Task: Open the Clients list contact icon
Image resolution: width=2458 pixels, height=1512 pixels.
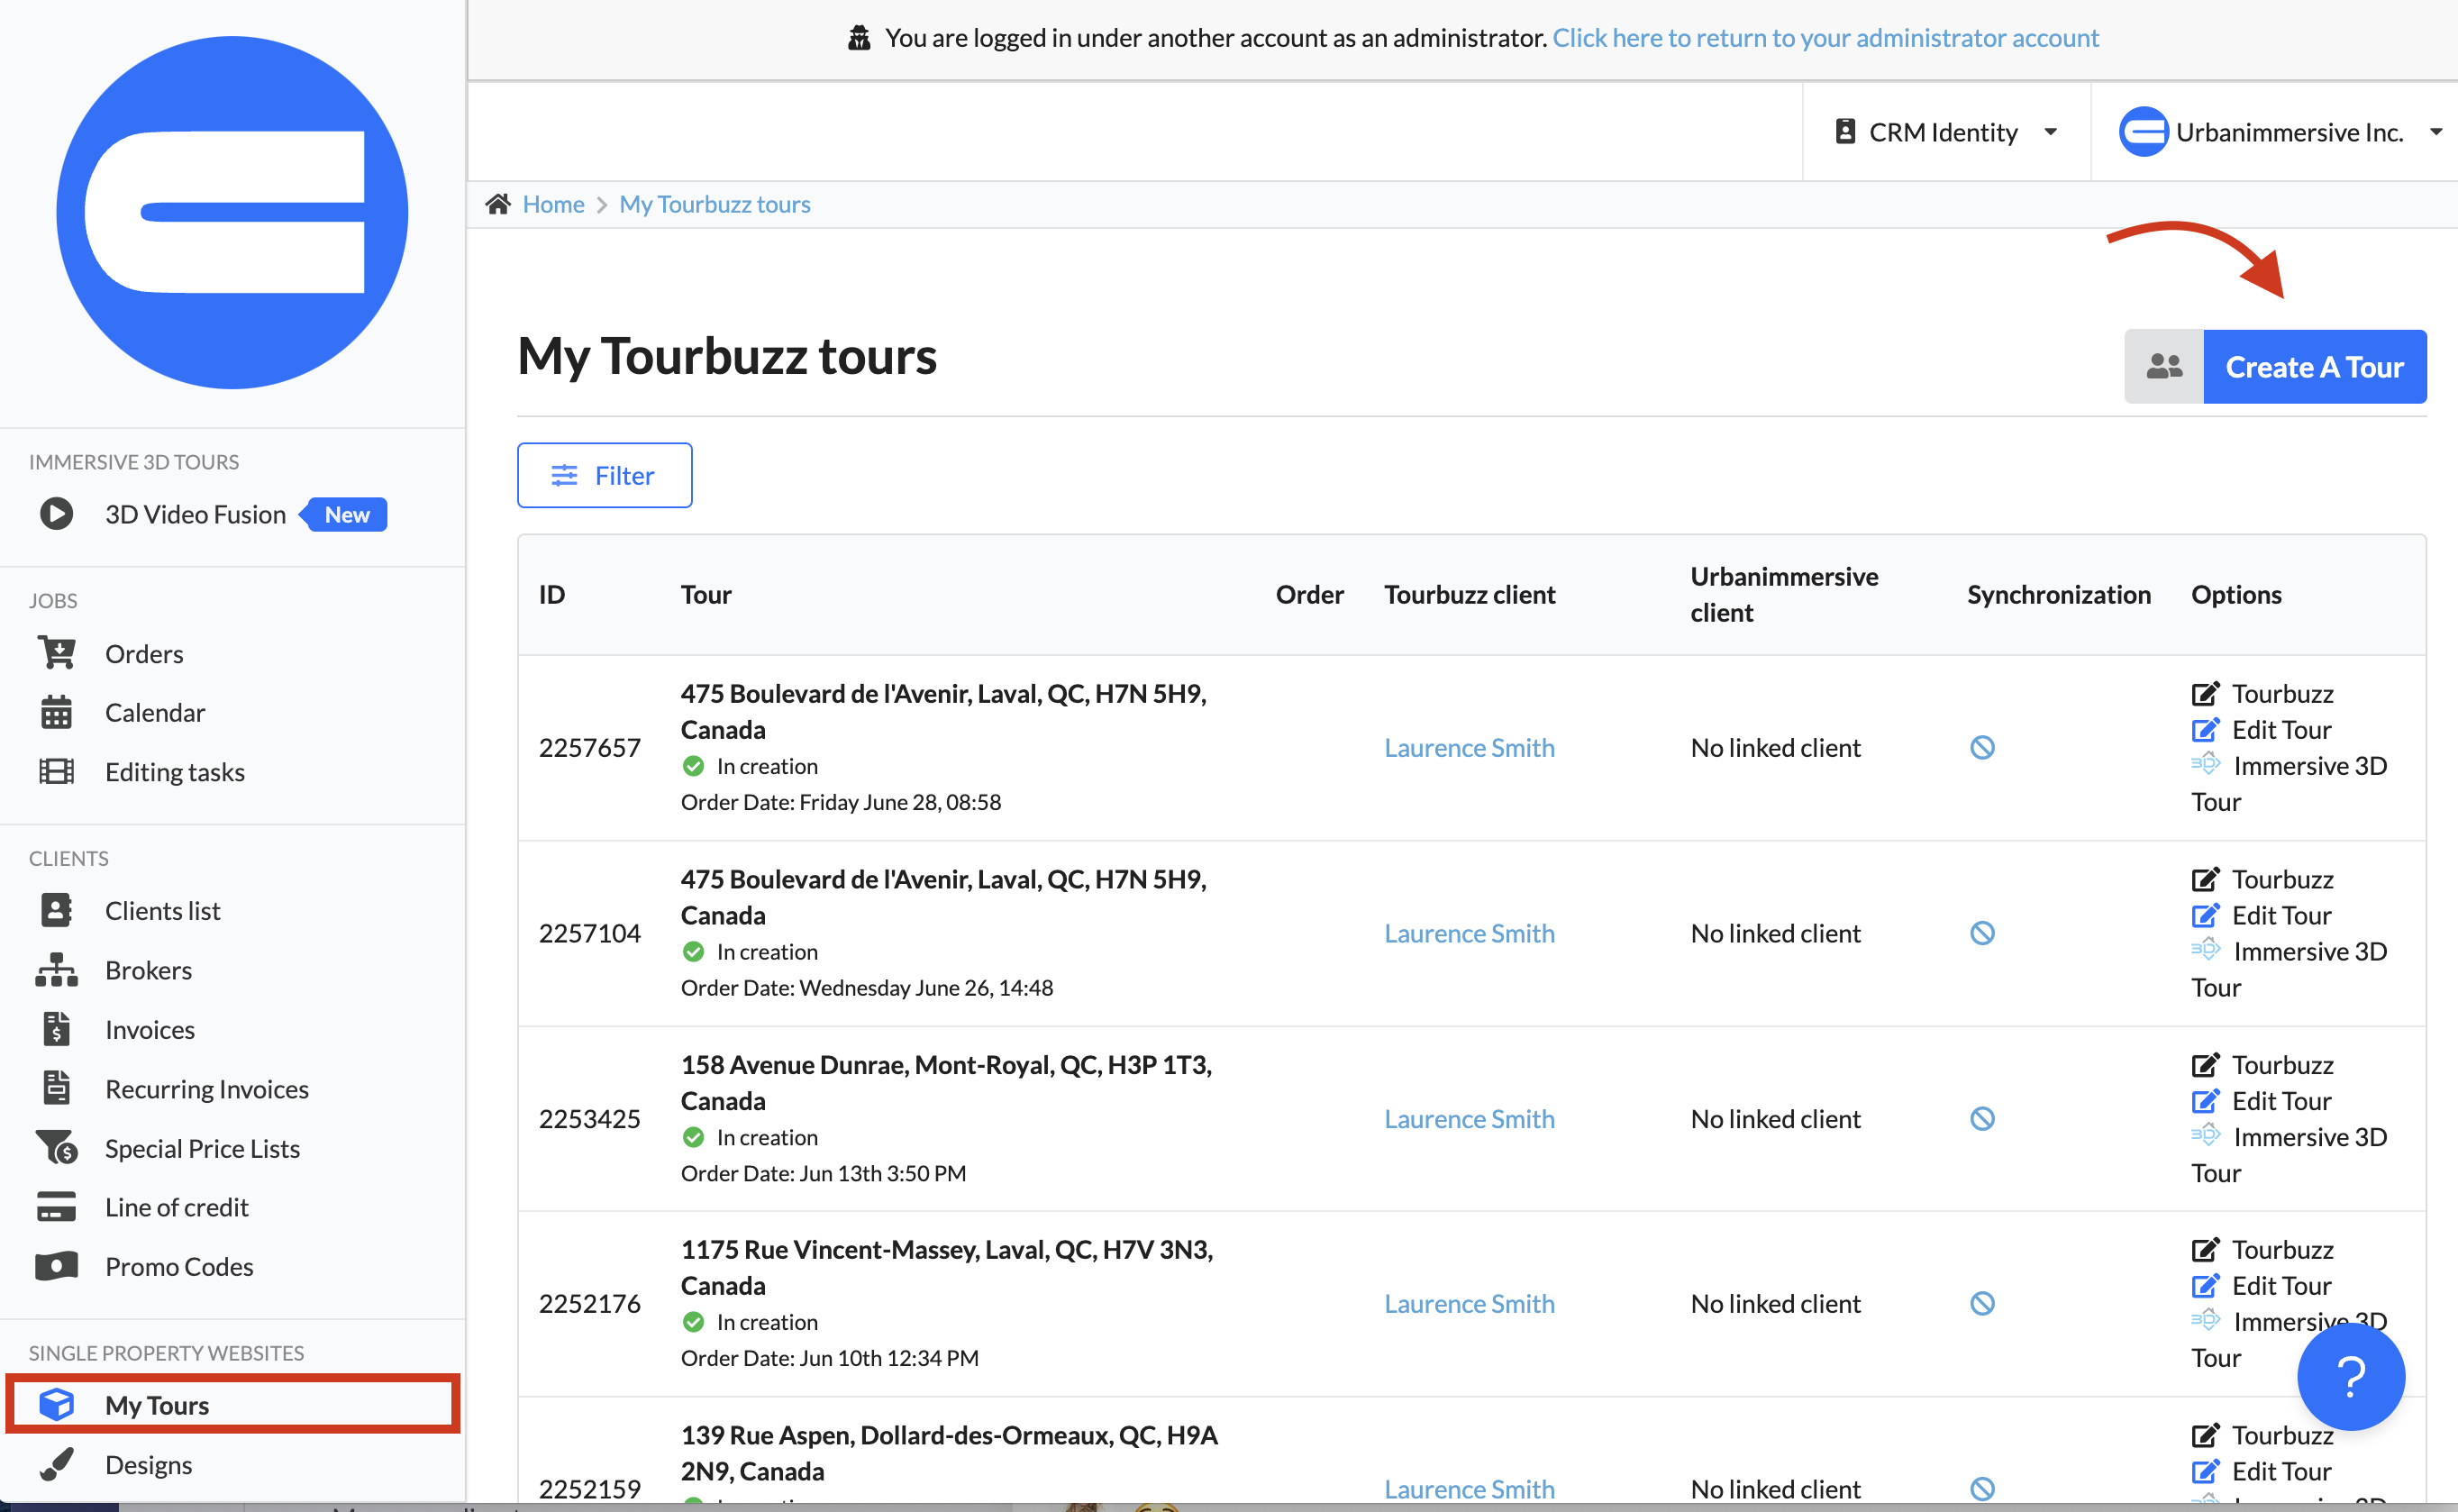Action: pos(56,910)
